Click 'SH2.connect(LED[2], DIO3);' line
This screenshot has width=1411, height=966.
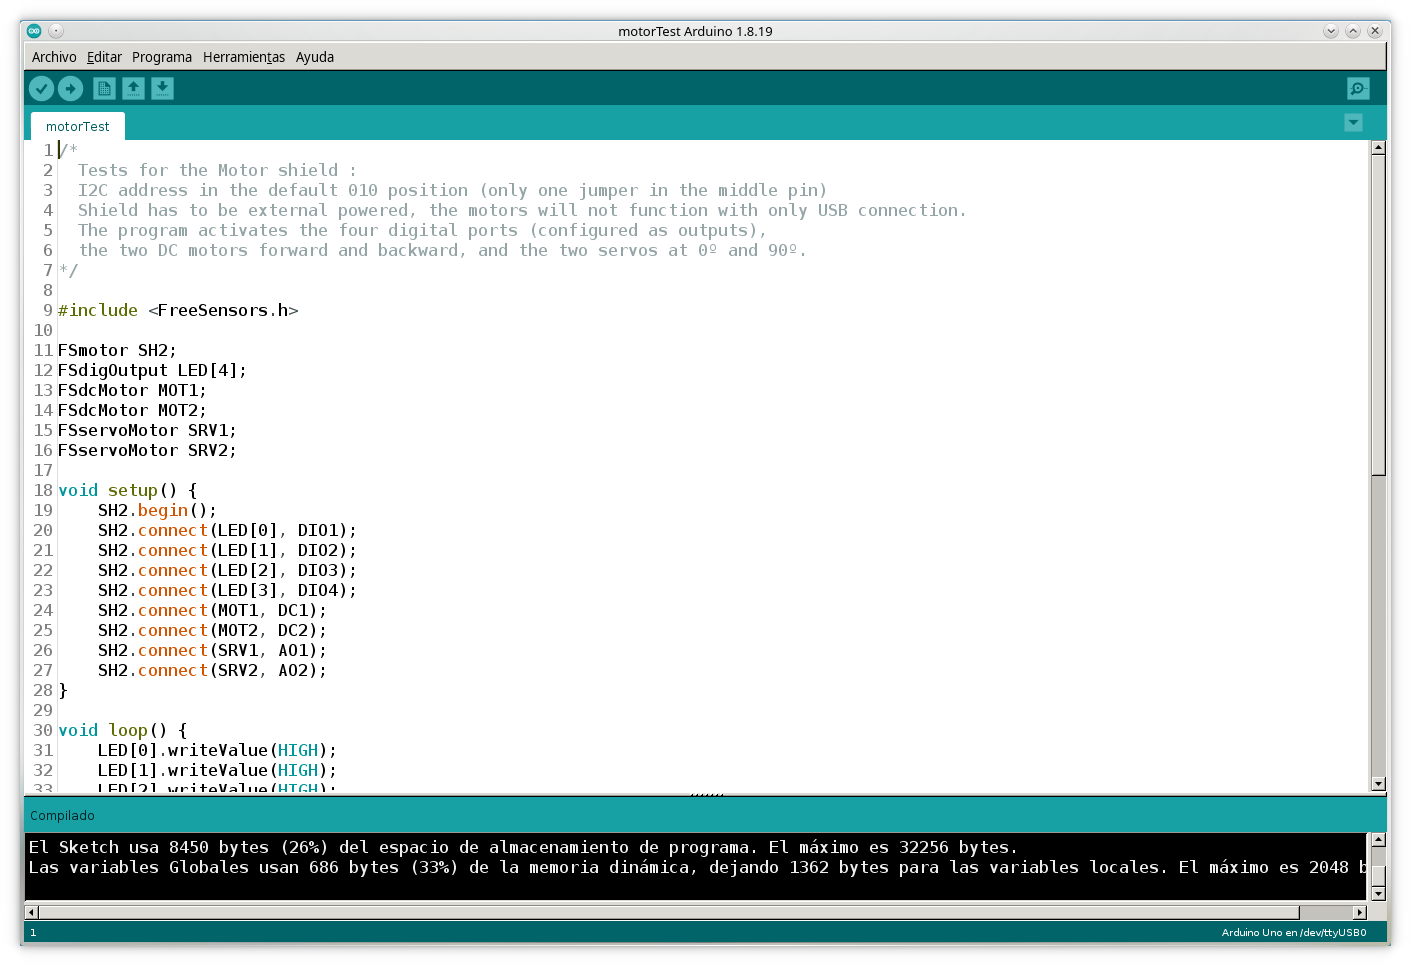[x=227, y=570]
